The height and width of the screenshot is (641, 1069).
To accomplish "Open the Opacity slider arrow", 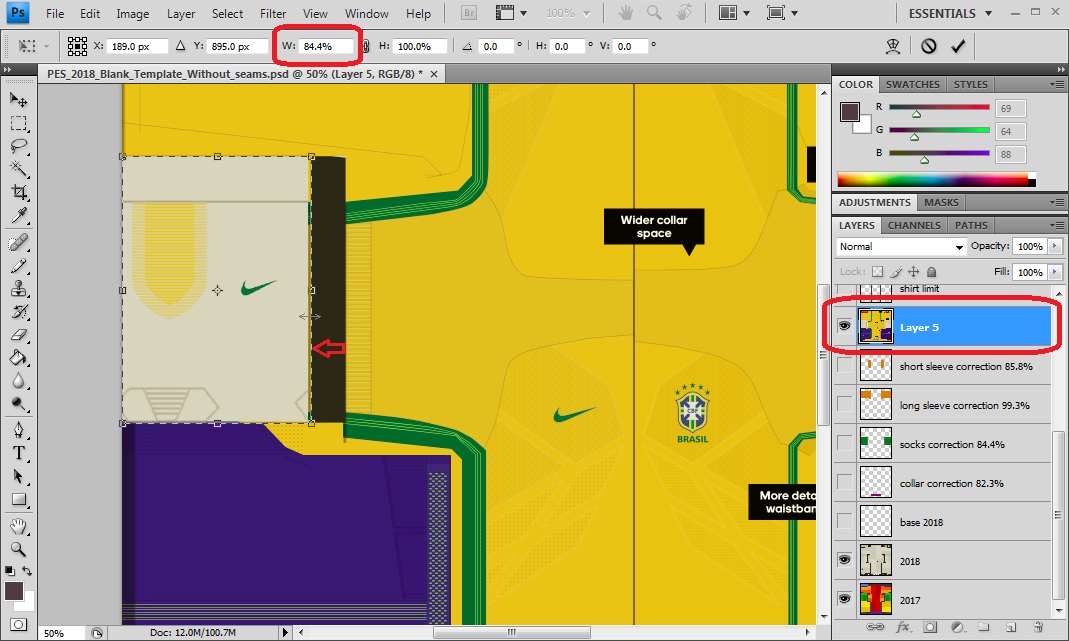I will pyautogui.click(x=1055, y=246).
